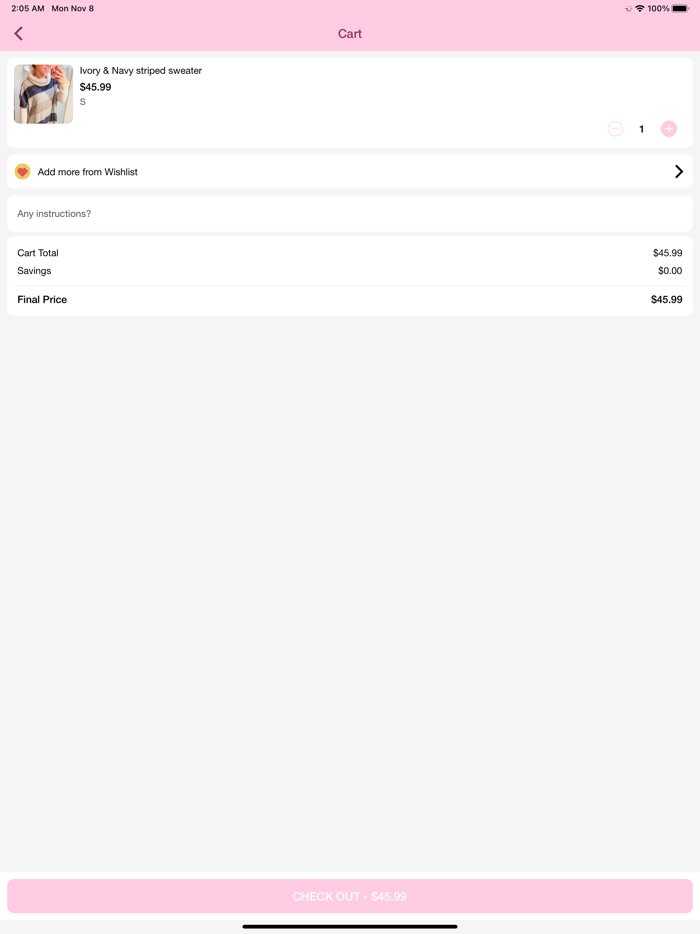
Task: Expand the wishlist row chevron
Action: point(679,172)
